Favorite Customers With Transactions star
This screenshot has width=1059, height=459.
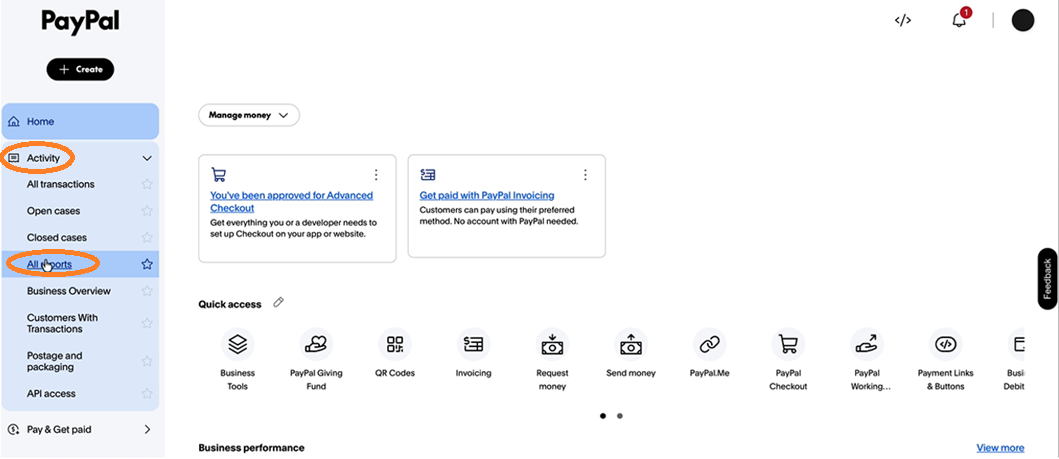click(x=147, y=323)
